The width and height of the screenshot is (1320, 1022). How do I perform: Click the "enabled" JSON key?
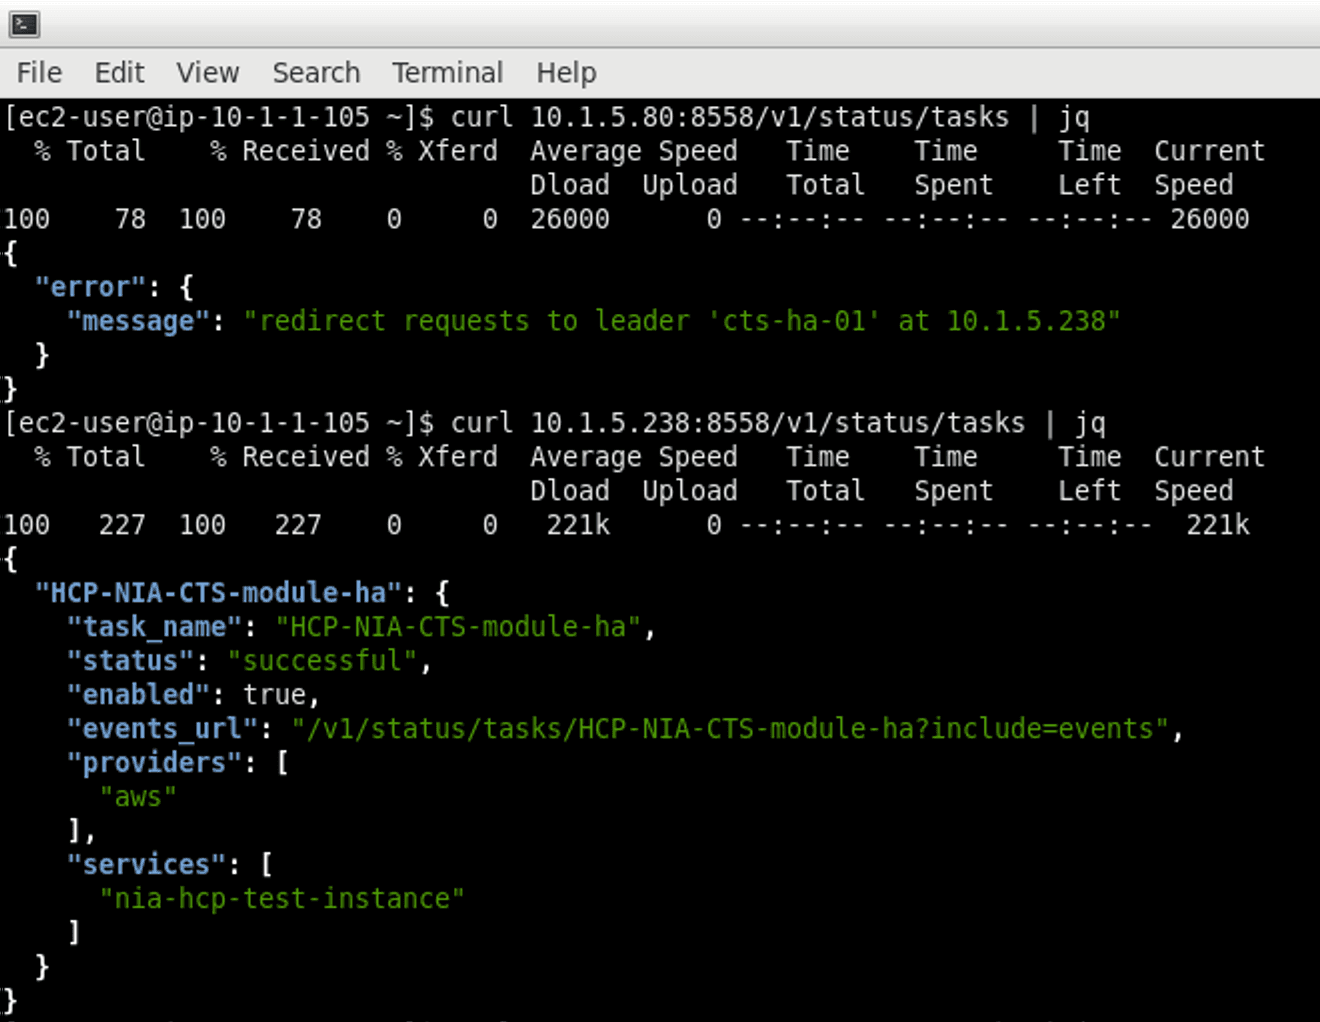[x=138, y=696]
